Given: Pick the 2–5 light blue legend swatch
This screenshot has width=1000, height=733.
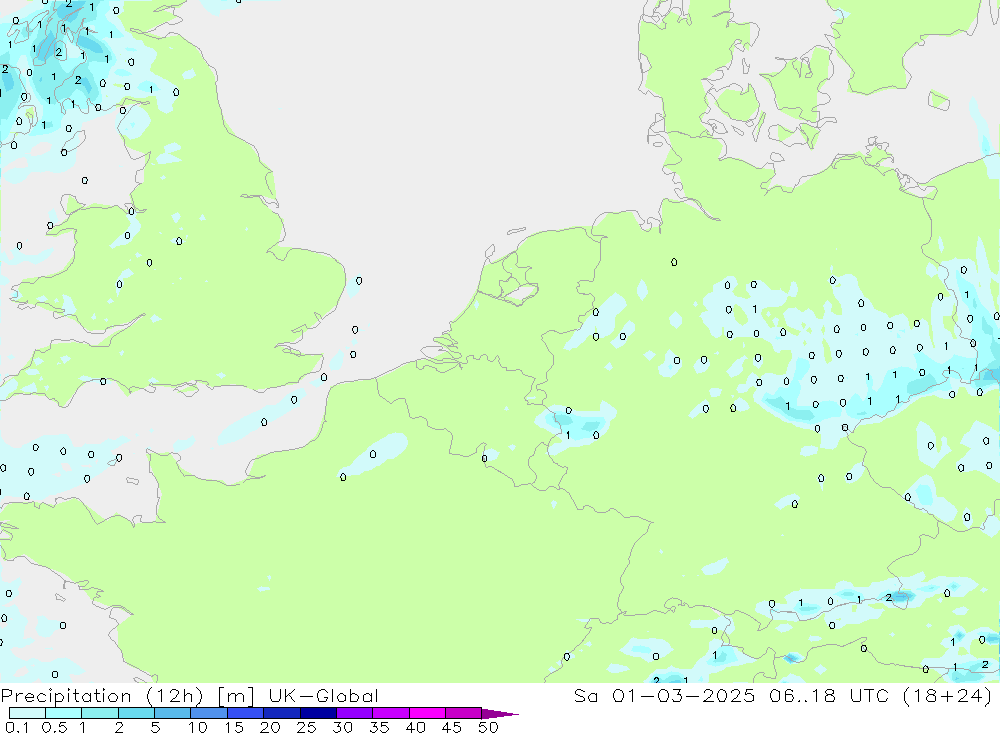Looking at the screenshot, I should 136,713.
